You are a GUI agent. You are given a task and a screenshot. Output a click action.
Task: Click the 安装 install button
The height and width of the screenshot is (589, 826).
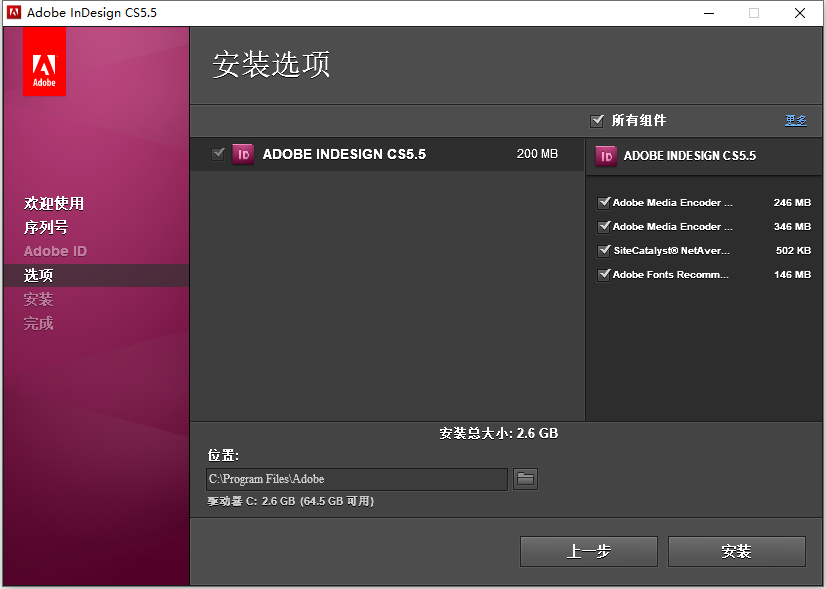coord(736,552)
